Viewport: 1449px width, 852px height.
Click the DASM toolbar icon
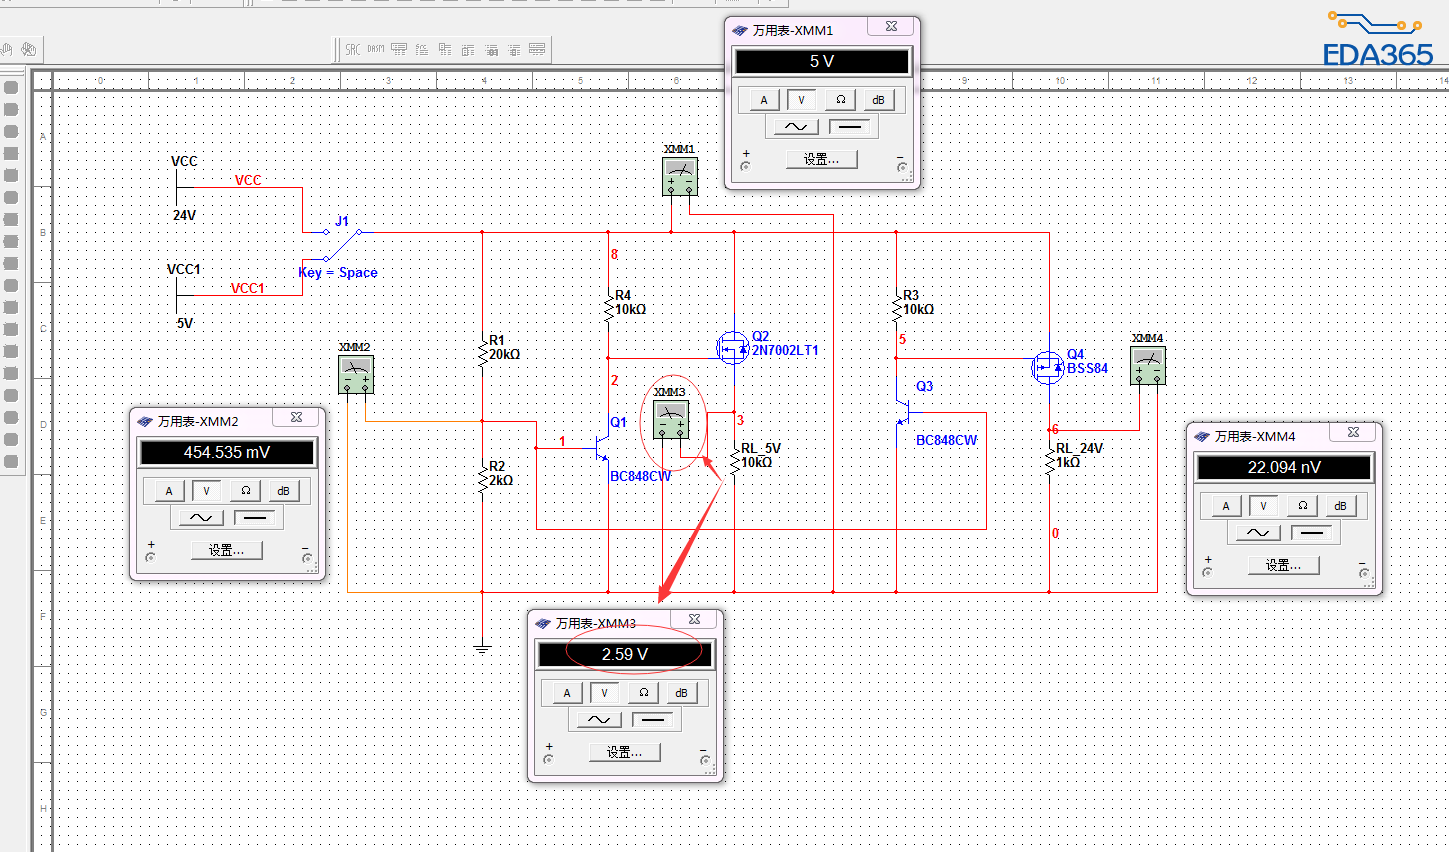[x=376, y=49]
